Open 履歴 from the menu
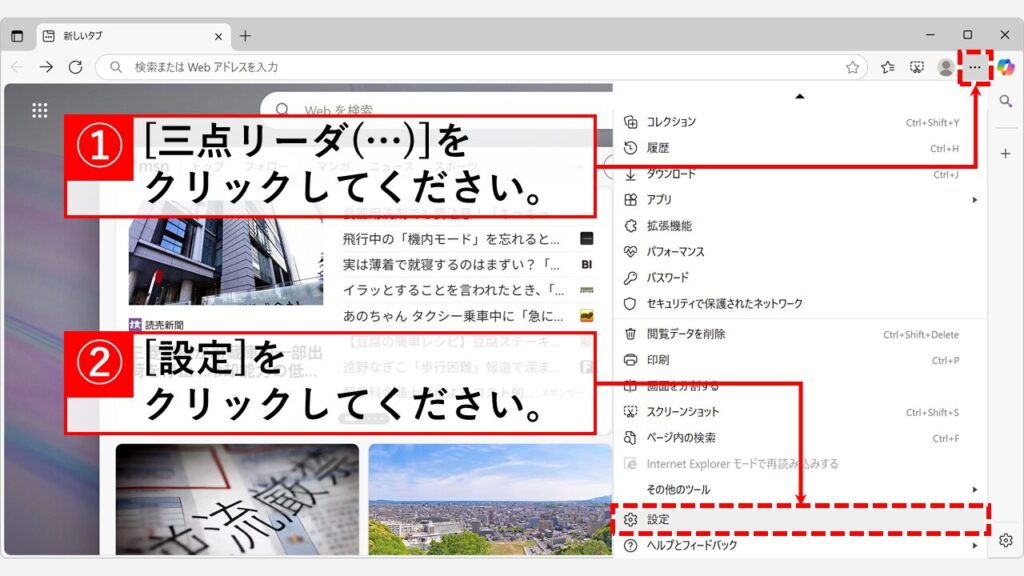The image size is (1024, 576). pyautogui.click(x=801, y=148)
